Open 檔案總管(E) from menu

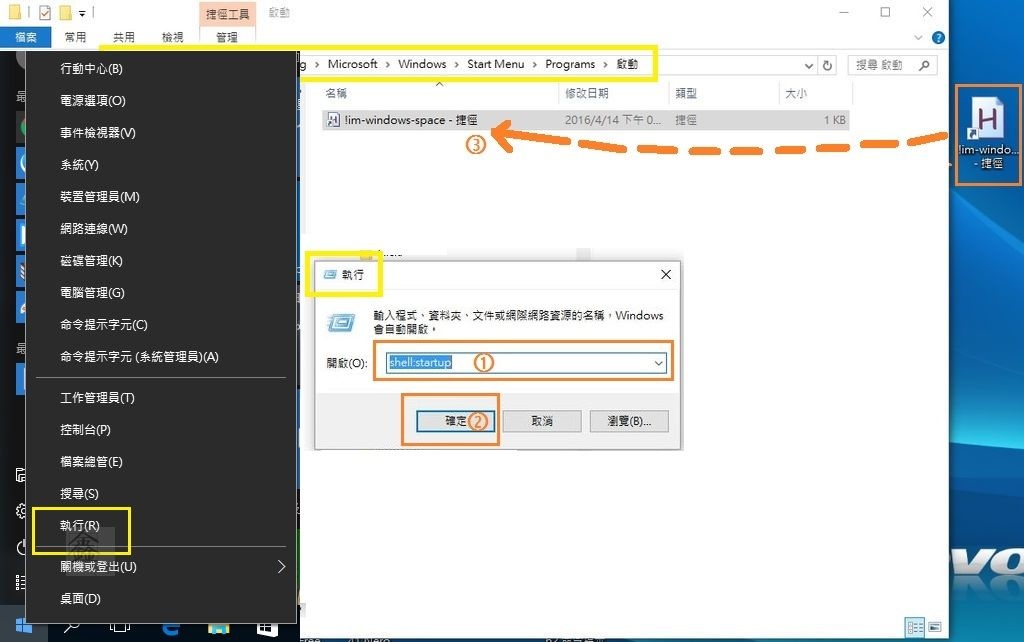(91, 462)
